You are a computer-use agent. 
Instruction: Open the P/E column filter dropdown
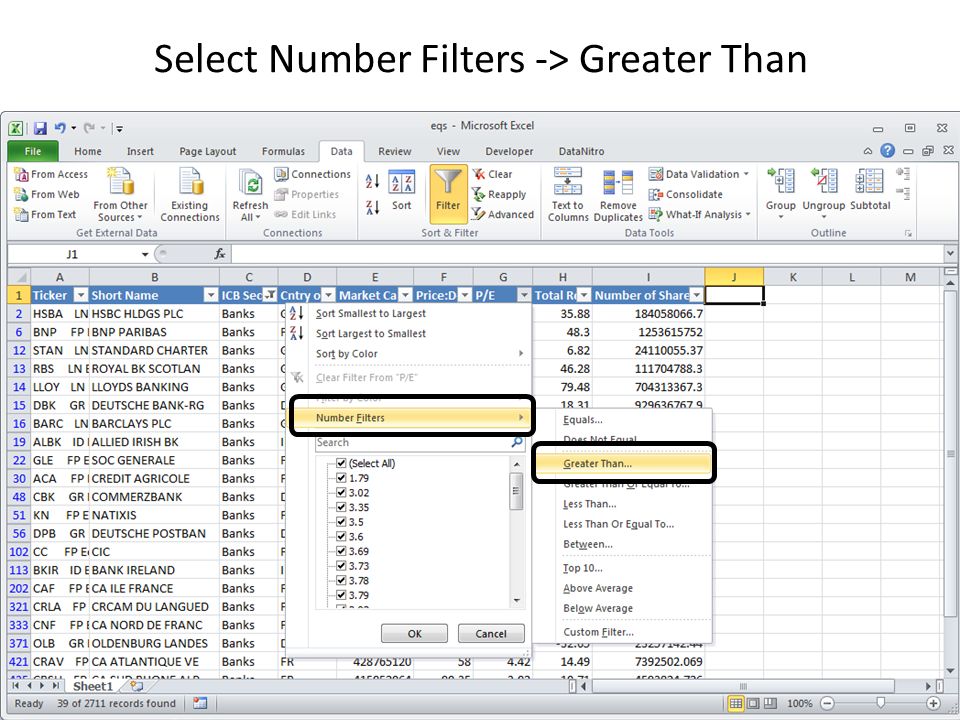(x=524, y=296)
